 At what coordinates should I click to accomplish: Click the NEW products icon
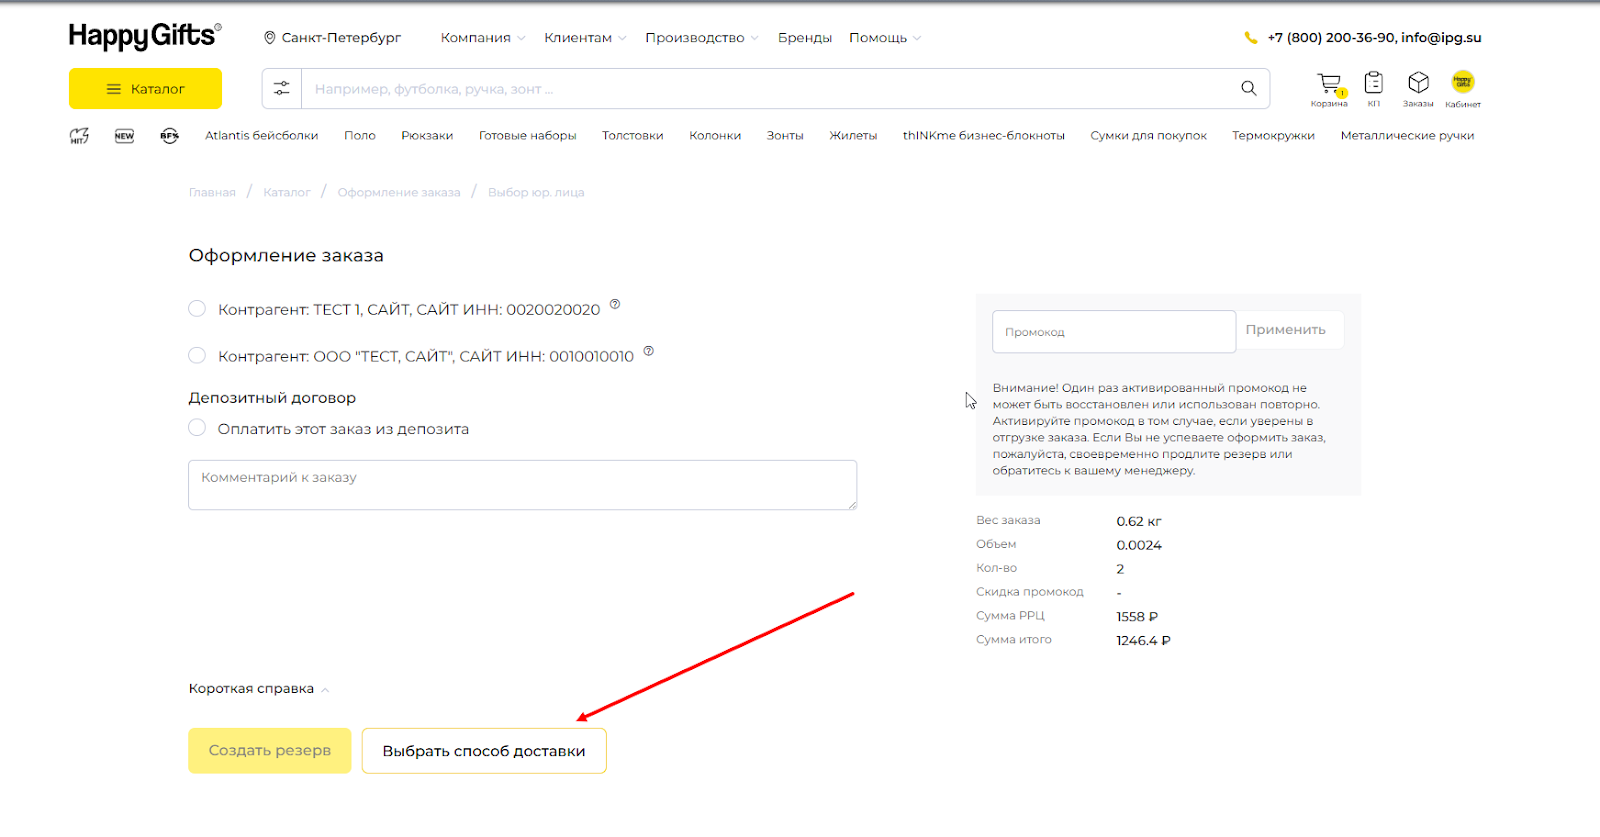[124, 136]
